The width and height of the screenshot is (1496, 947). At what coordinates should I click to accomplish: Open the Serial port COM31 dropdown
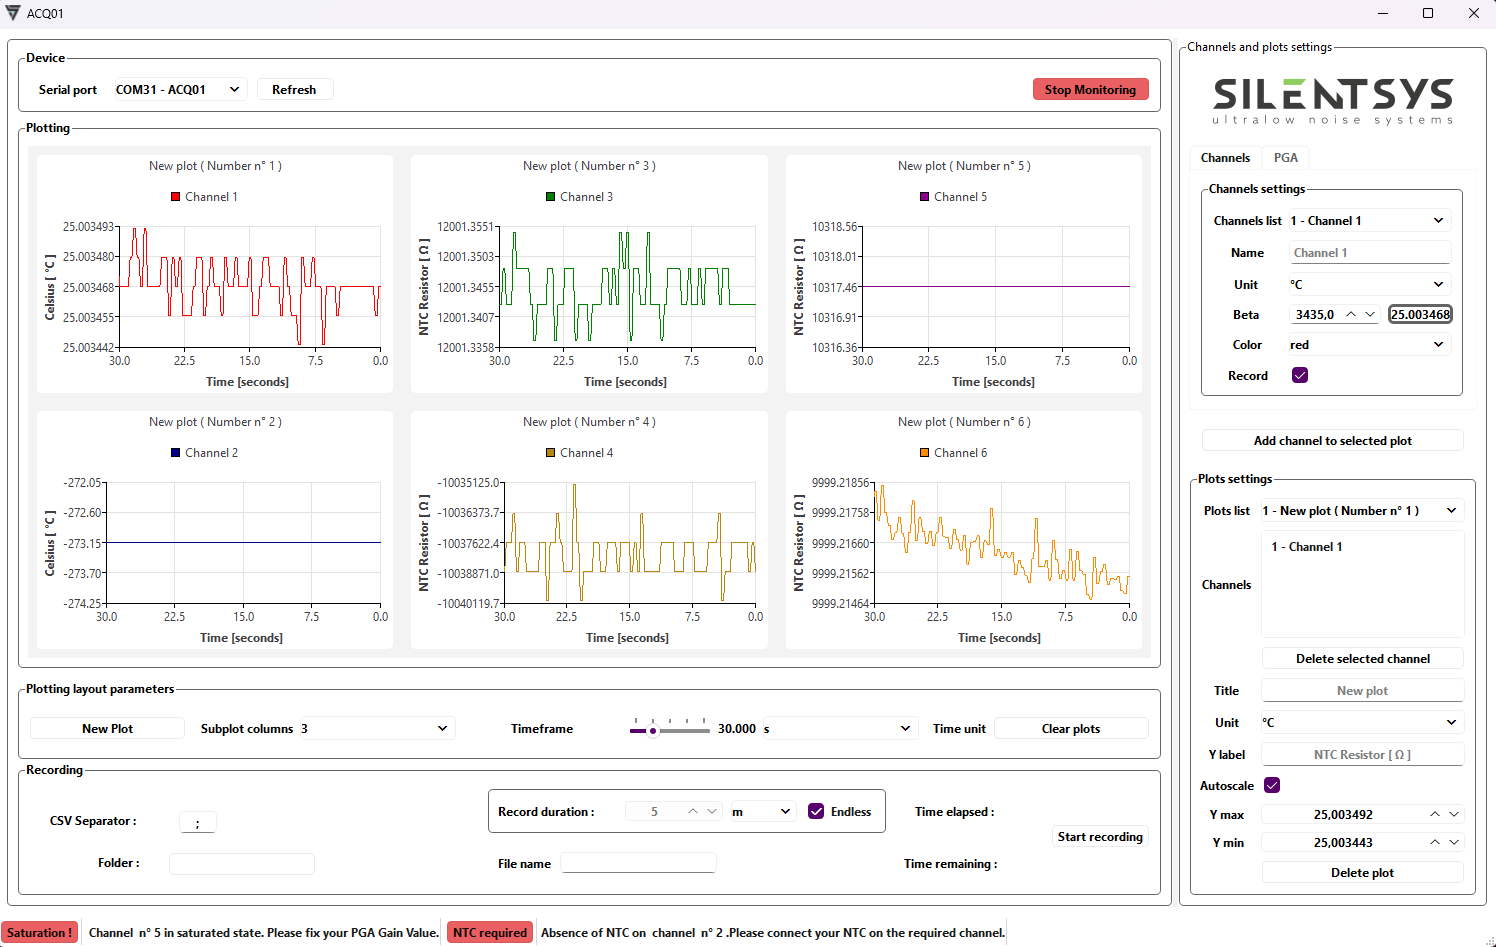179,89
